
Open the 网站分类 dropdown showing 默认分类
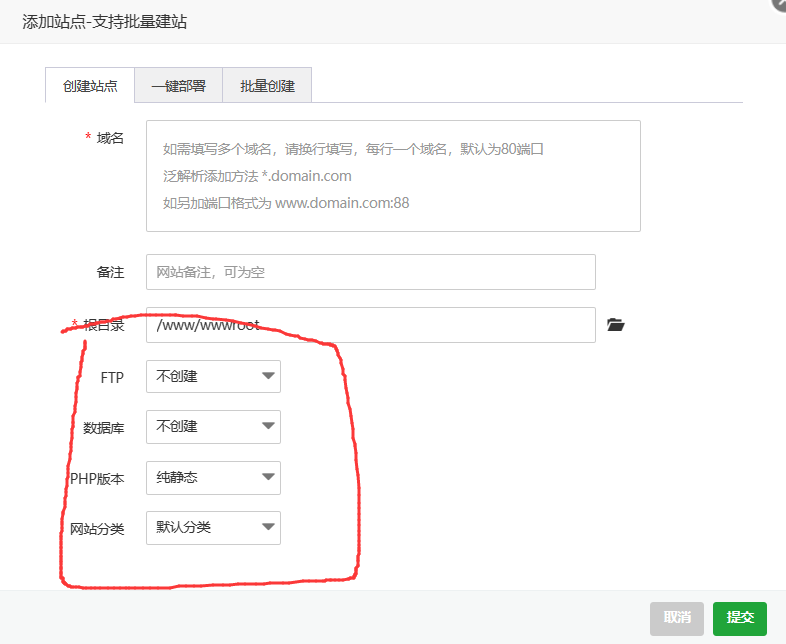pos(213,528)
